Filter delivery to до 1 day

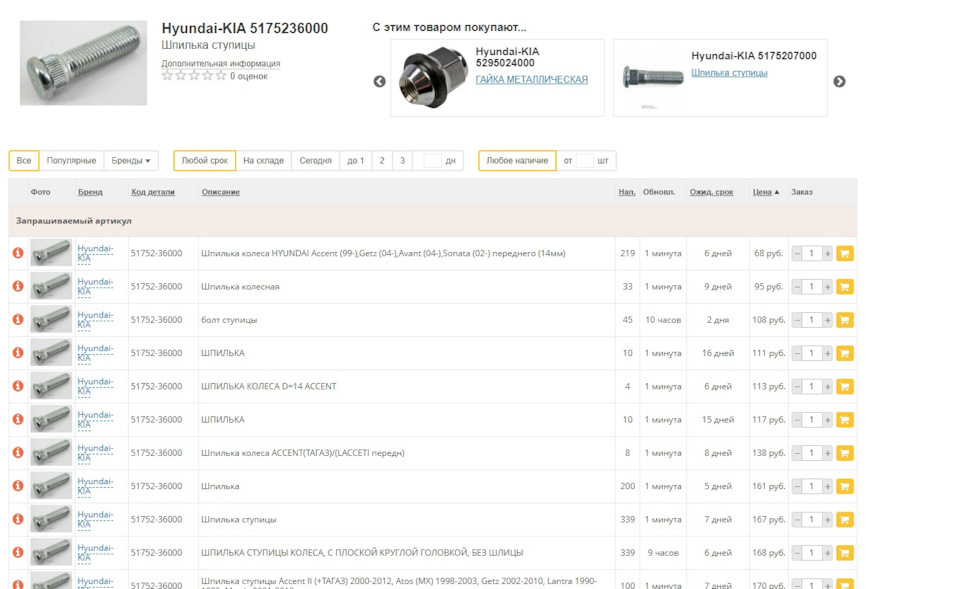pyautogui.click(x=356, y=160)
